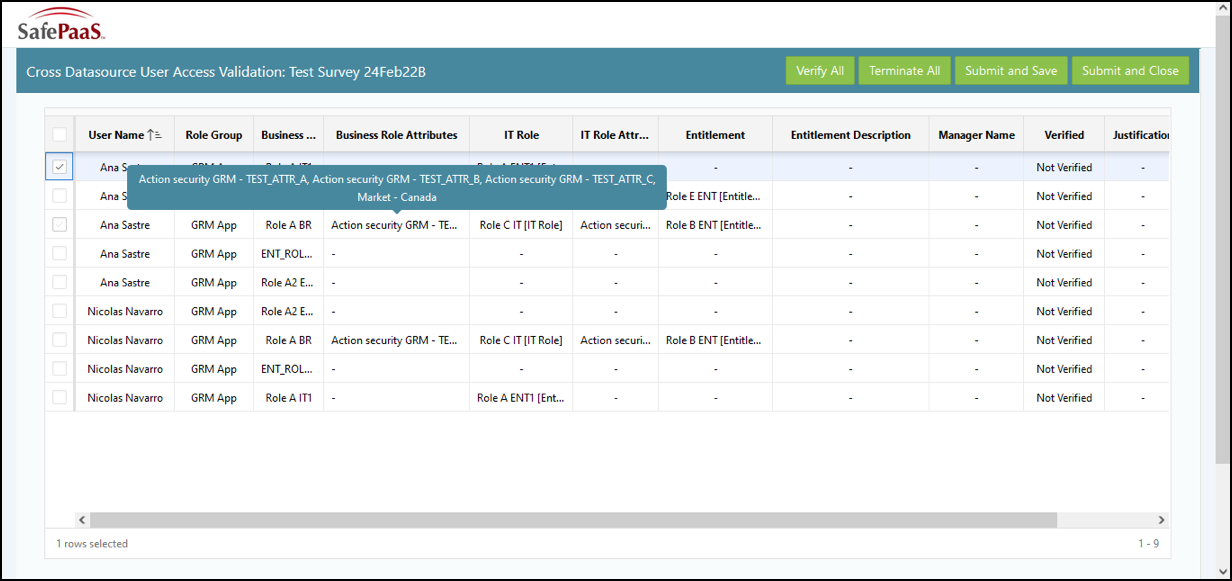The height and width of the screenshot is (581, 1232).
Task: Click the Manager Name column header
Action: 976,135
